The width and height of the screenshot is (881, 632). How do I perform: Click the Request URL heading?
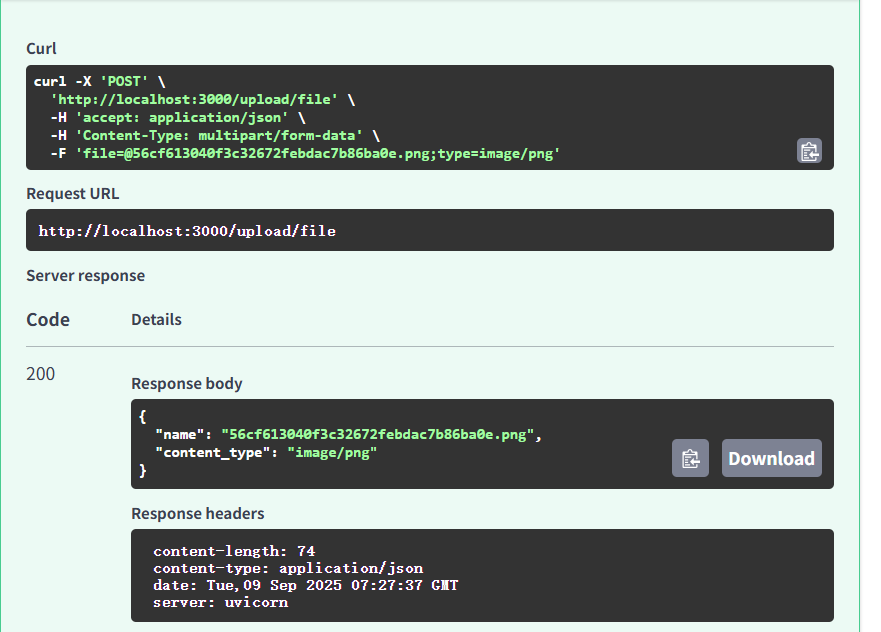coord(72,193)
